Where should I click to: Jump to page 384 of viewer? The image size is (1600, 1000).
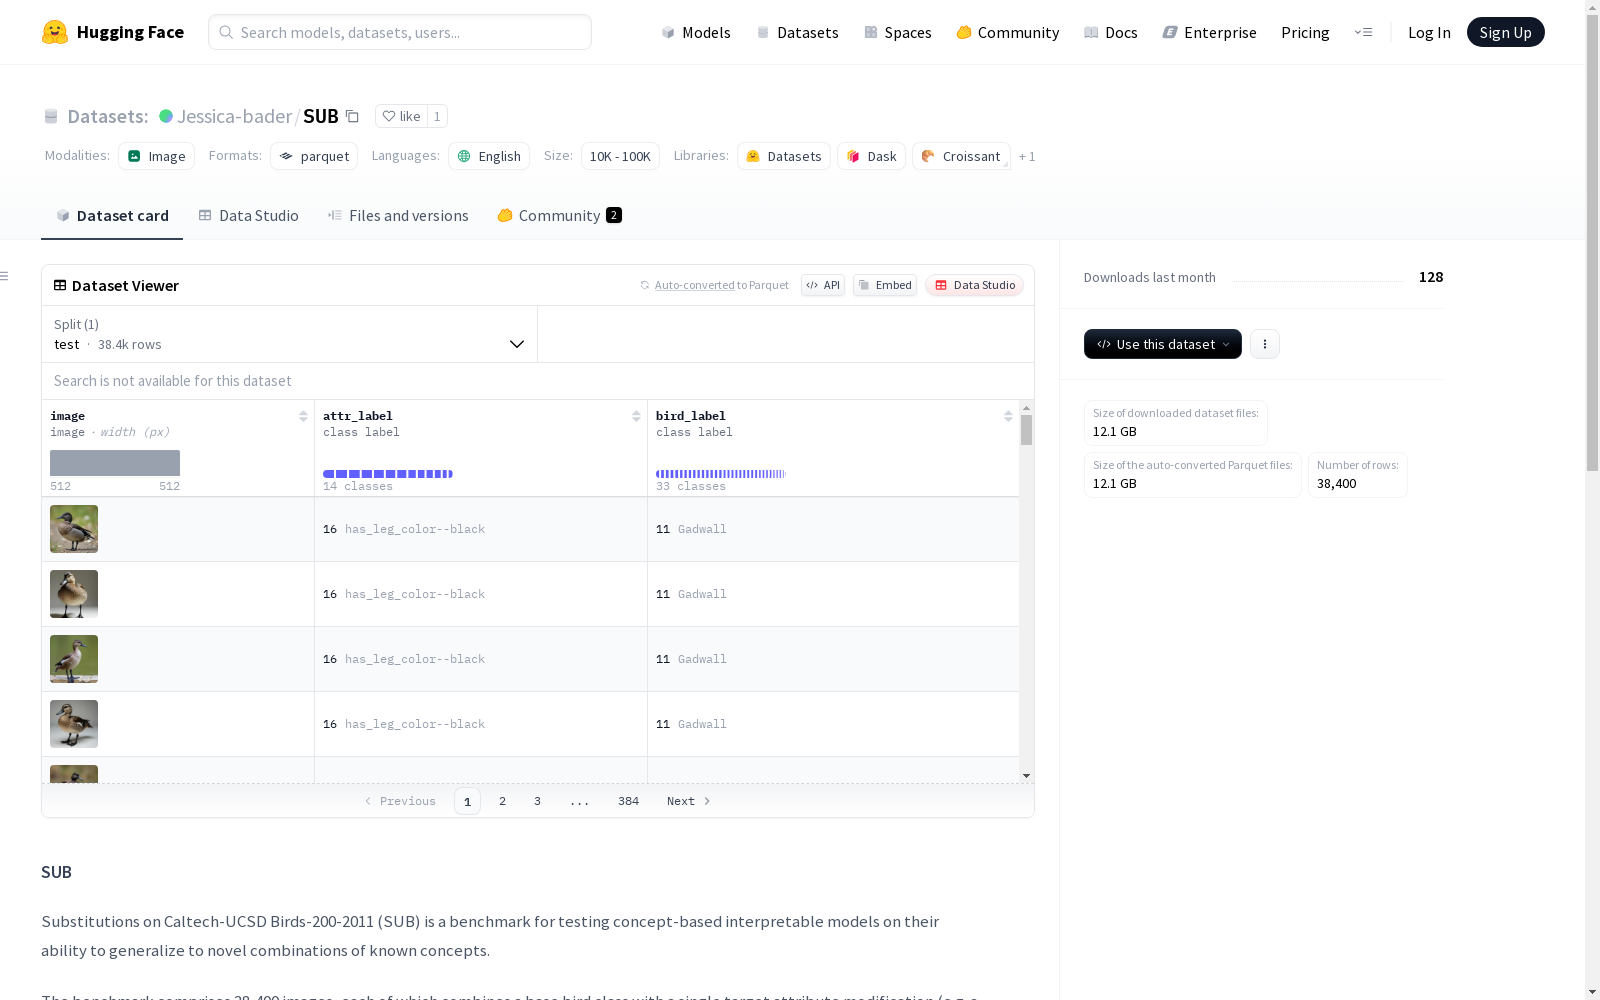click(x=628, y=801)
